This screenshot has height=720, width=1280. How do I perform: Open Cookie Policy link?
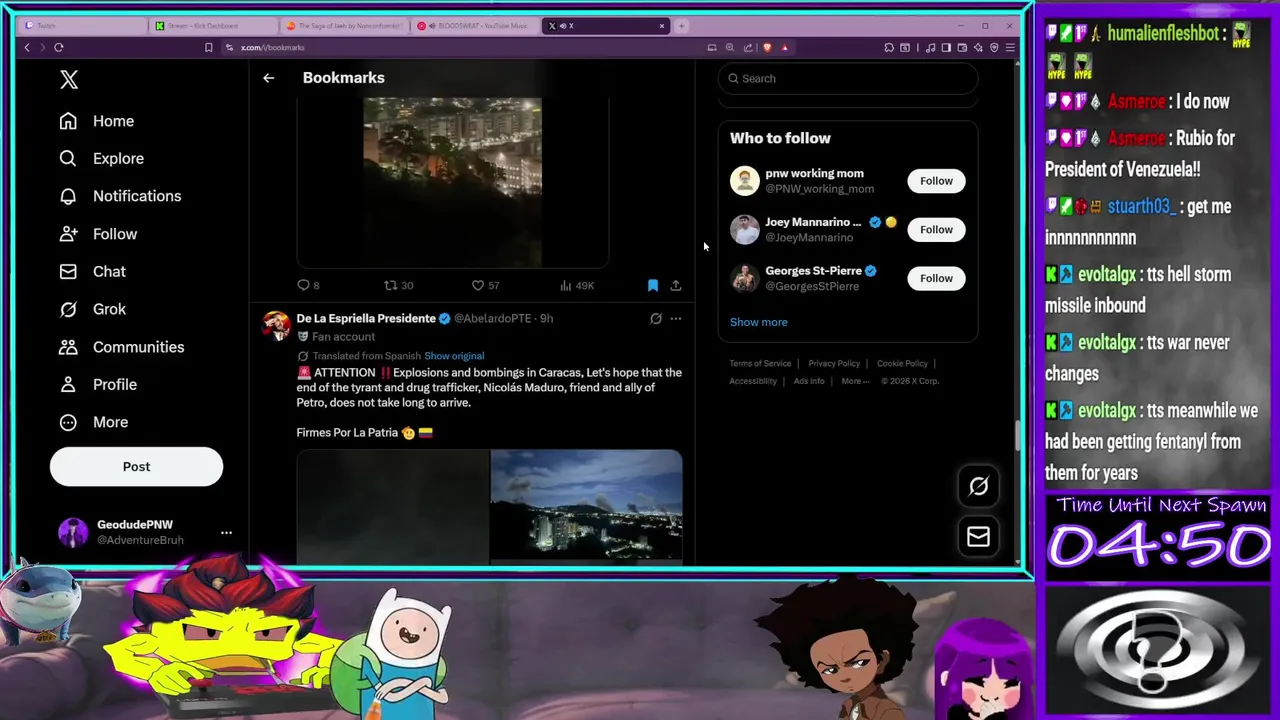click(902, 364)
